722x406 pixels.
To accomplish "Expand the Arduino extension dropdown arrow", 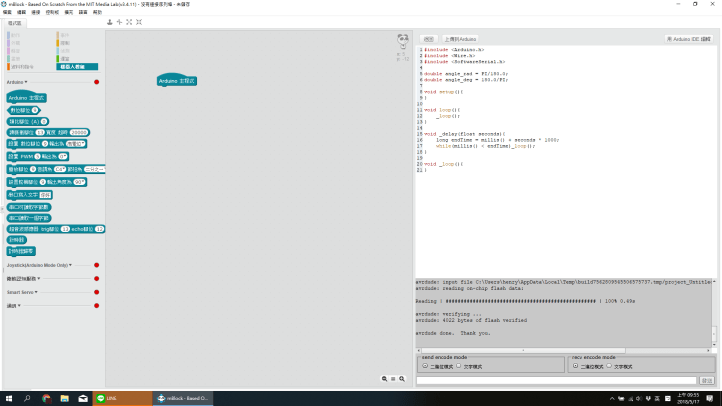I will 26,82.
